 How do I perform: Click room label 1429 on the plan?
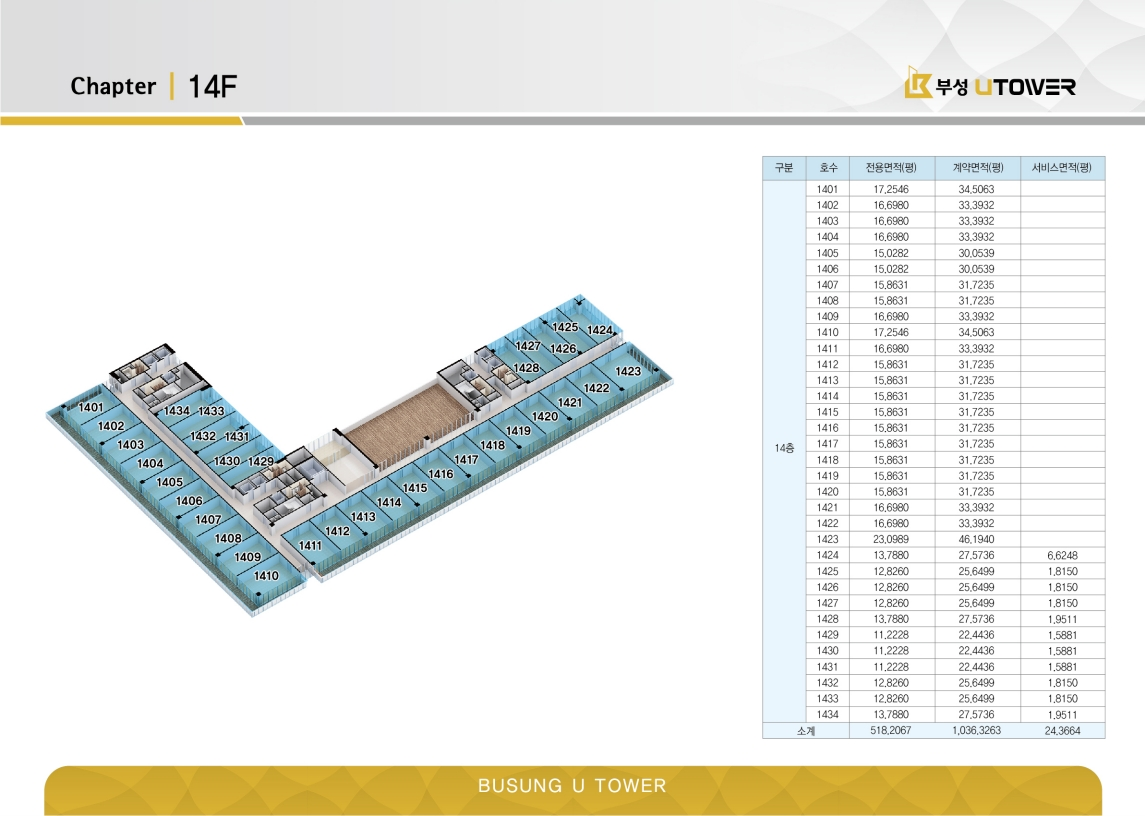click(x=261, y=462)
